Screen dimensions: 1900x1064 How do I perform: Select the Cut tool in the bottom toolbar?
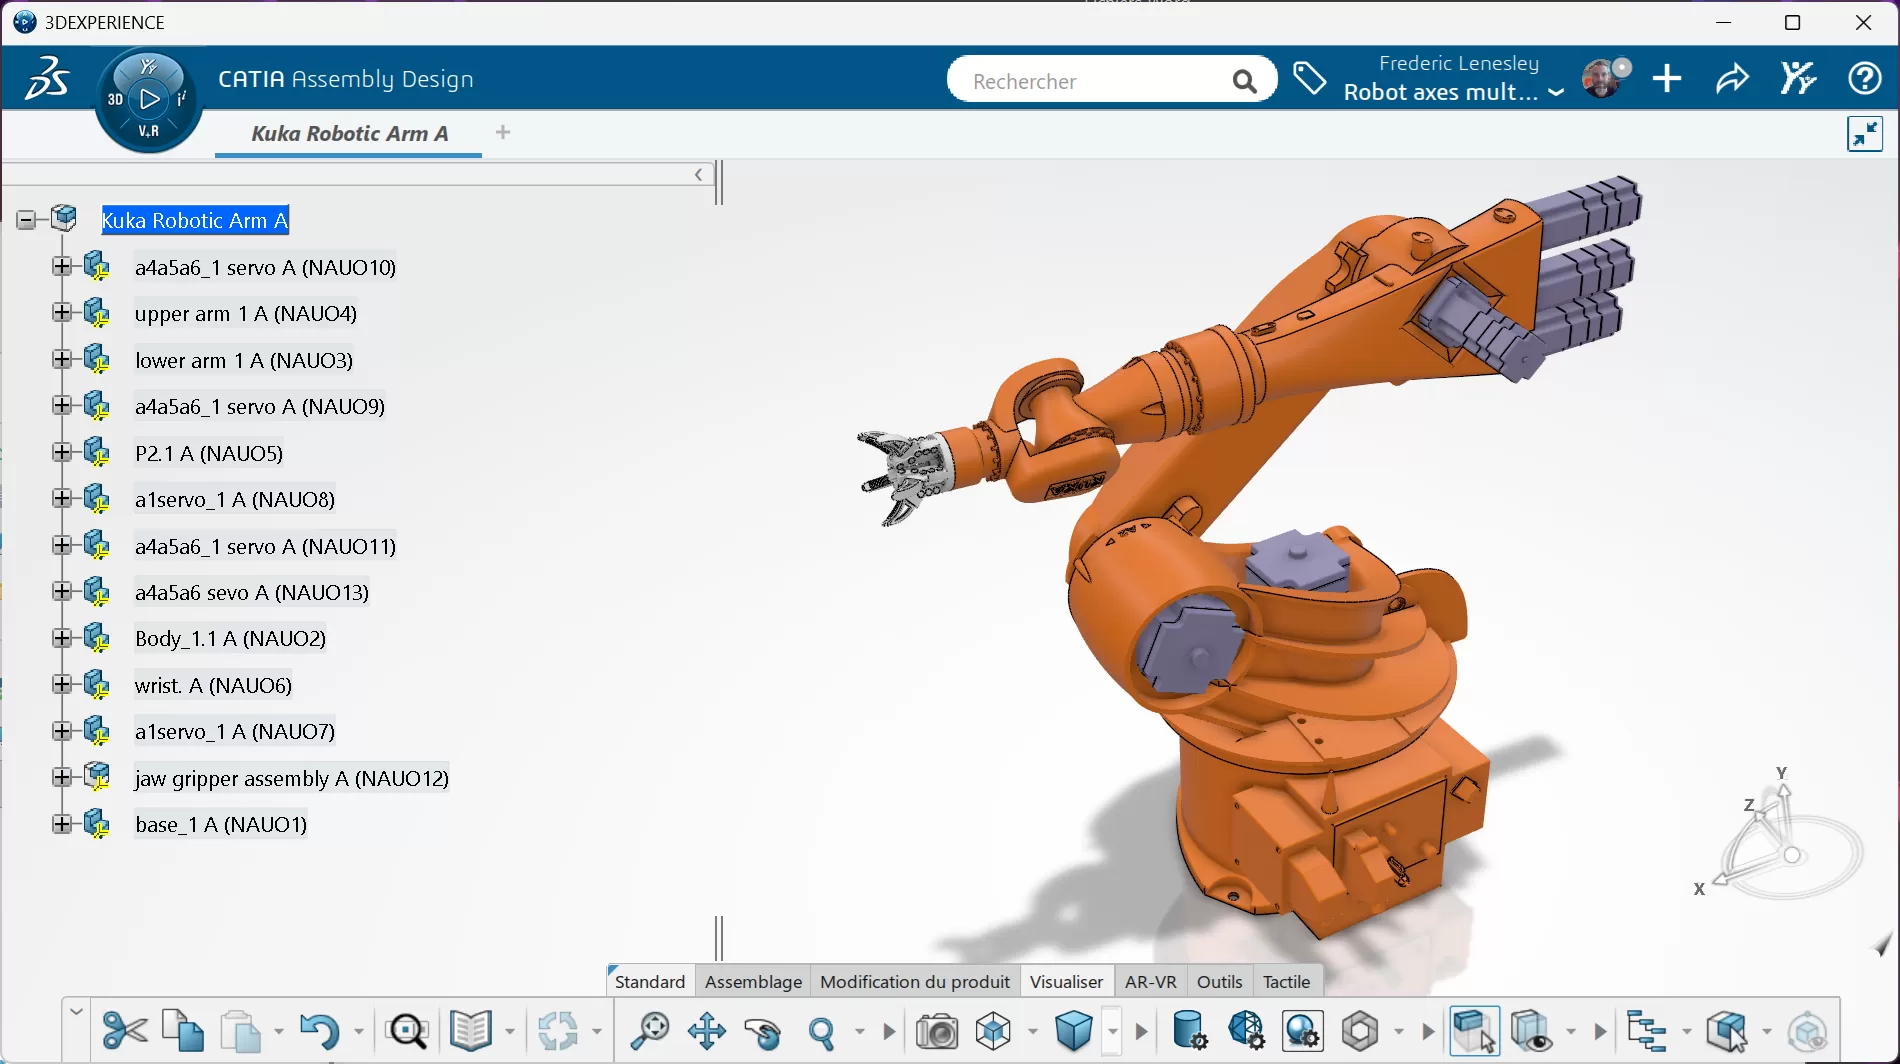pyautogui.click(x=124, y=1030)
